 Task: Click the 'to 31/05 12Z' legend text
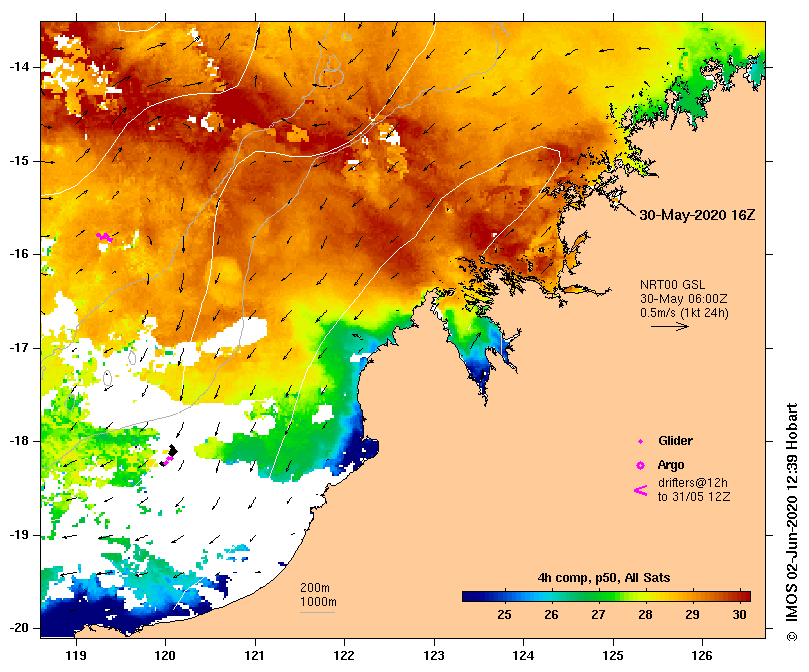(x=693, y=497)
